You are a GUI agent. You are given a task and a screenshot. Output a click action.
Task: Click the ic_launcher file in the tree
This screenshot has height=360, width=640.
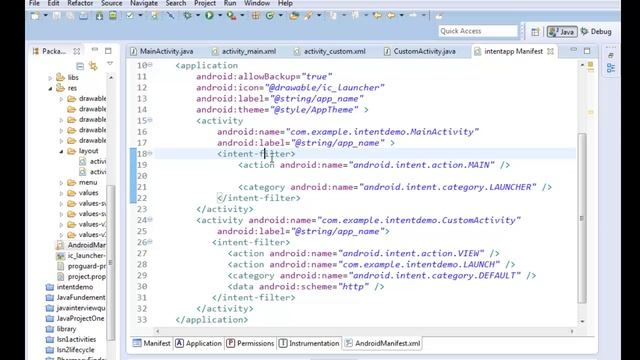pos(81,256)
